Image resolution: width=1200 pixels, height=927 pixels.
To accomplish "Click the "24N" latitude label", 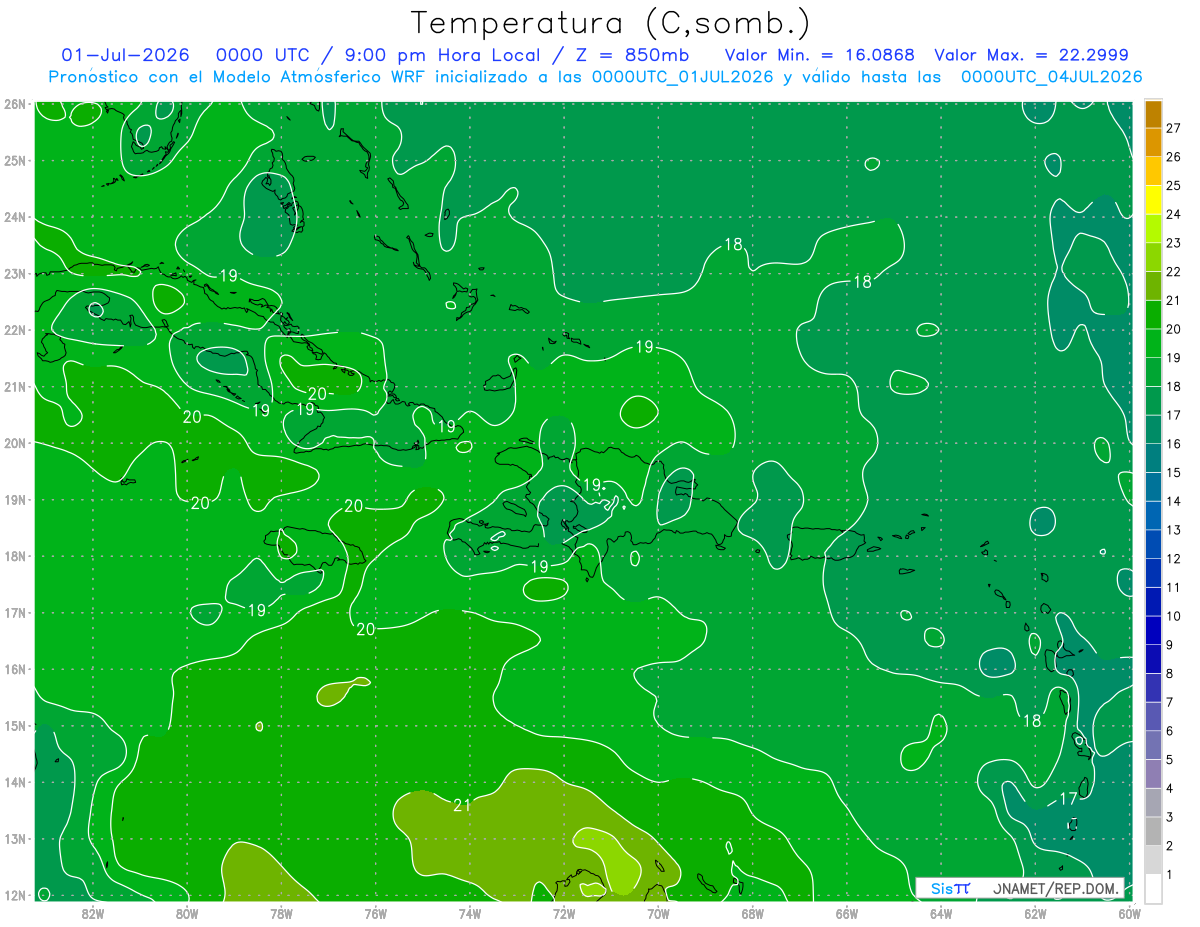I will coord(14,217).
